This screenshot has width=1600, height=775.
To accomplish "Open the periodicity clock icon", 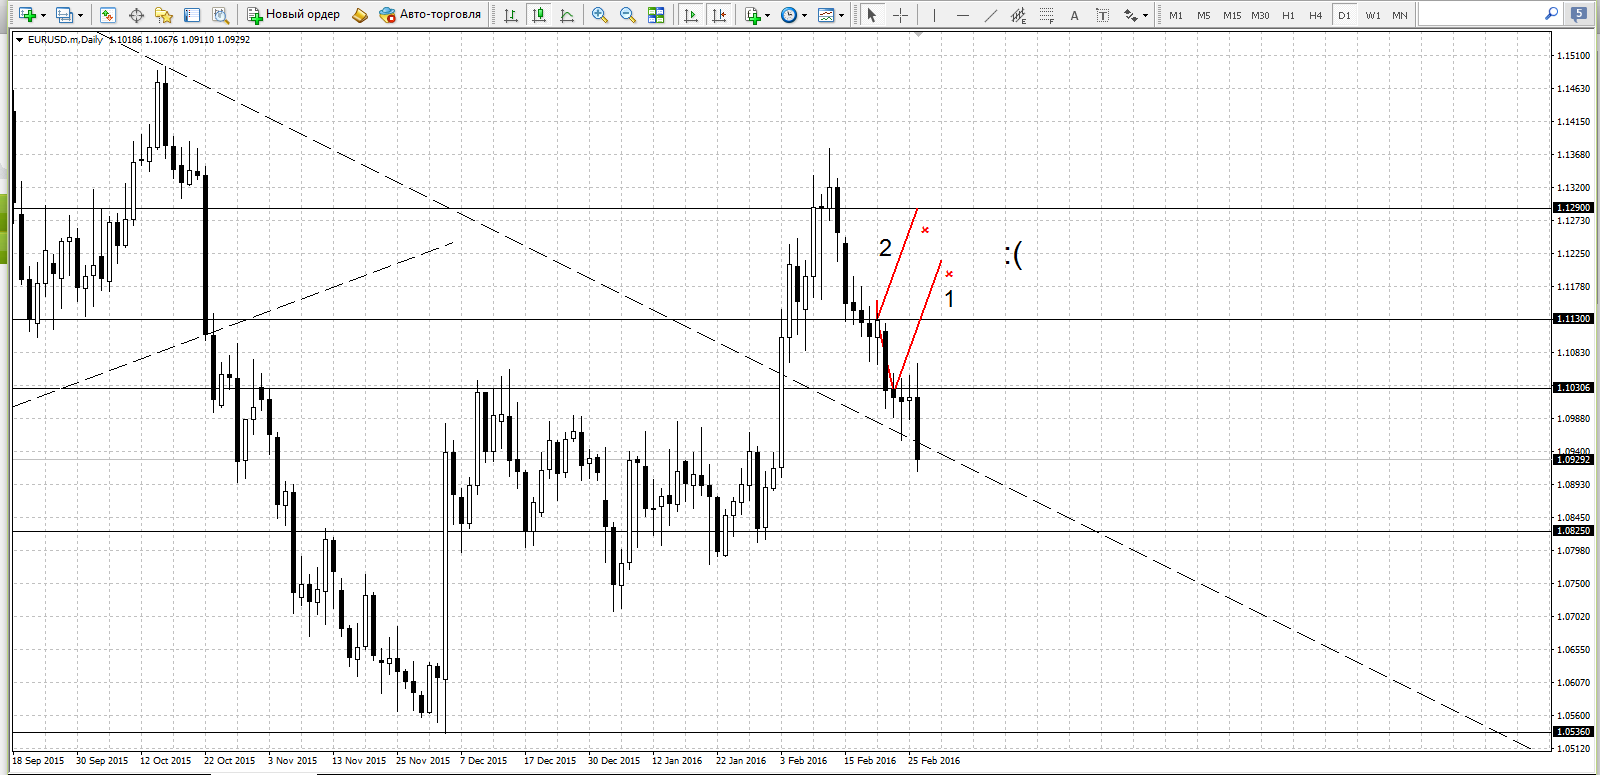I will click(x=789, y=15).
